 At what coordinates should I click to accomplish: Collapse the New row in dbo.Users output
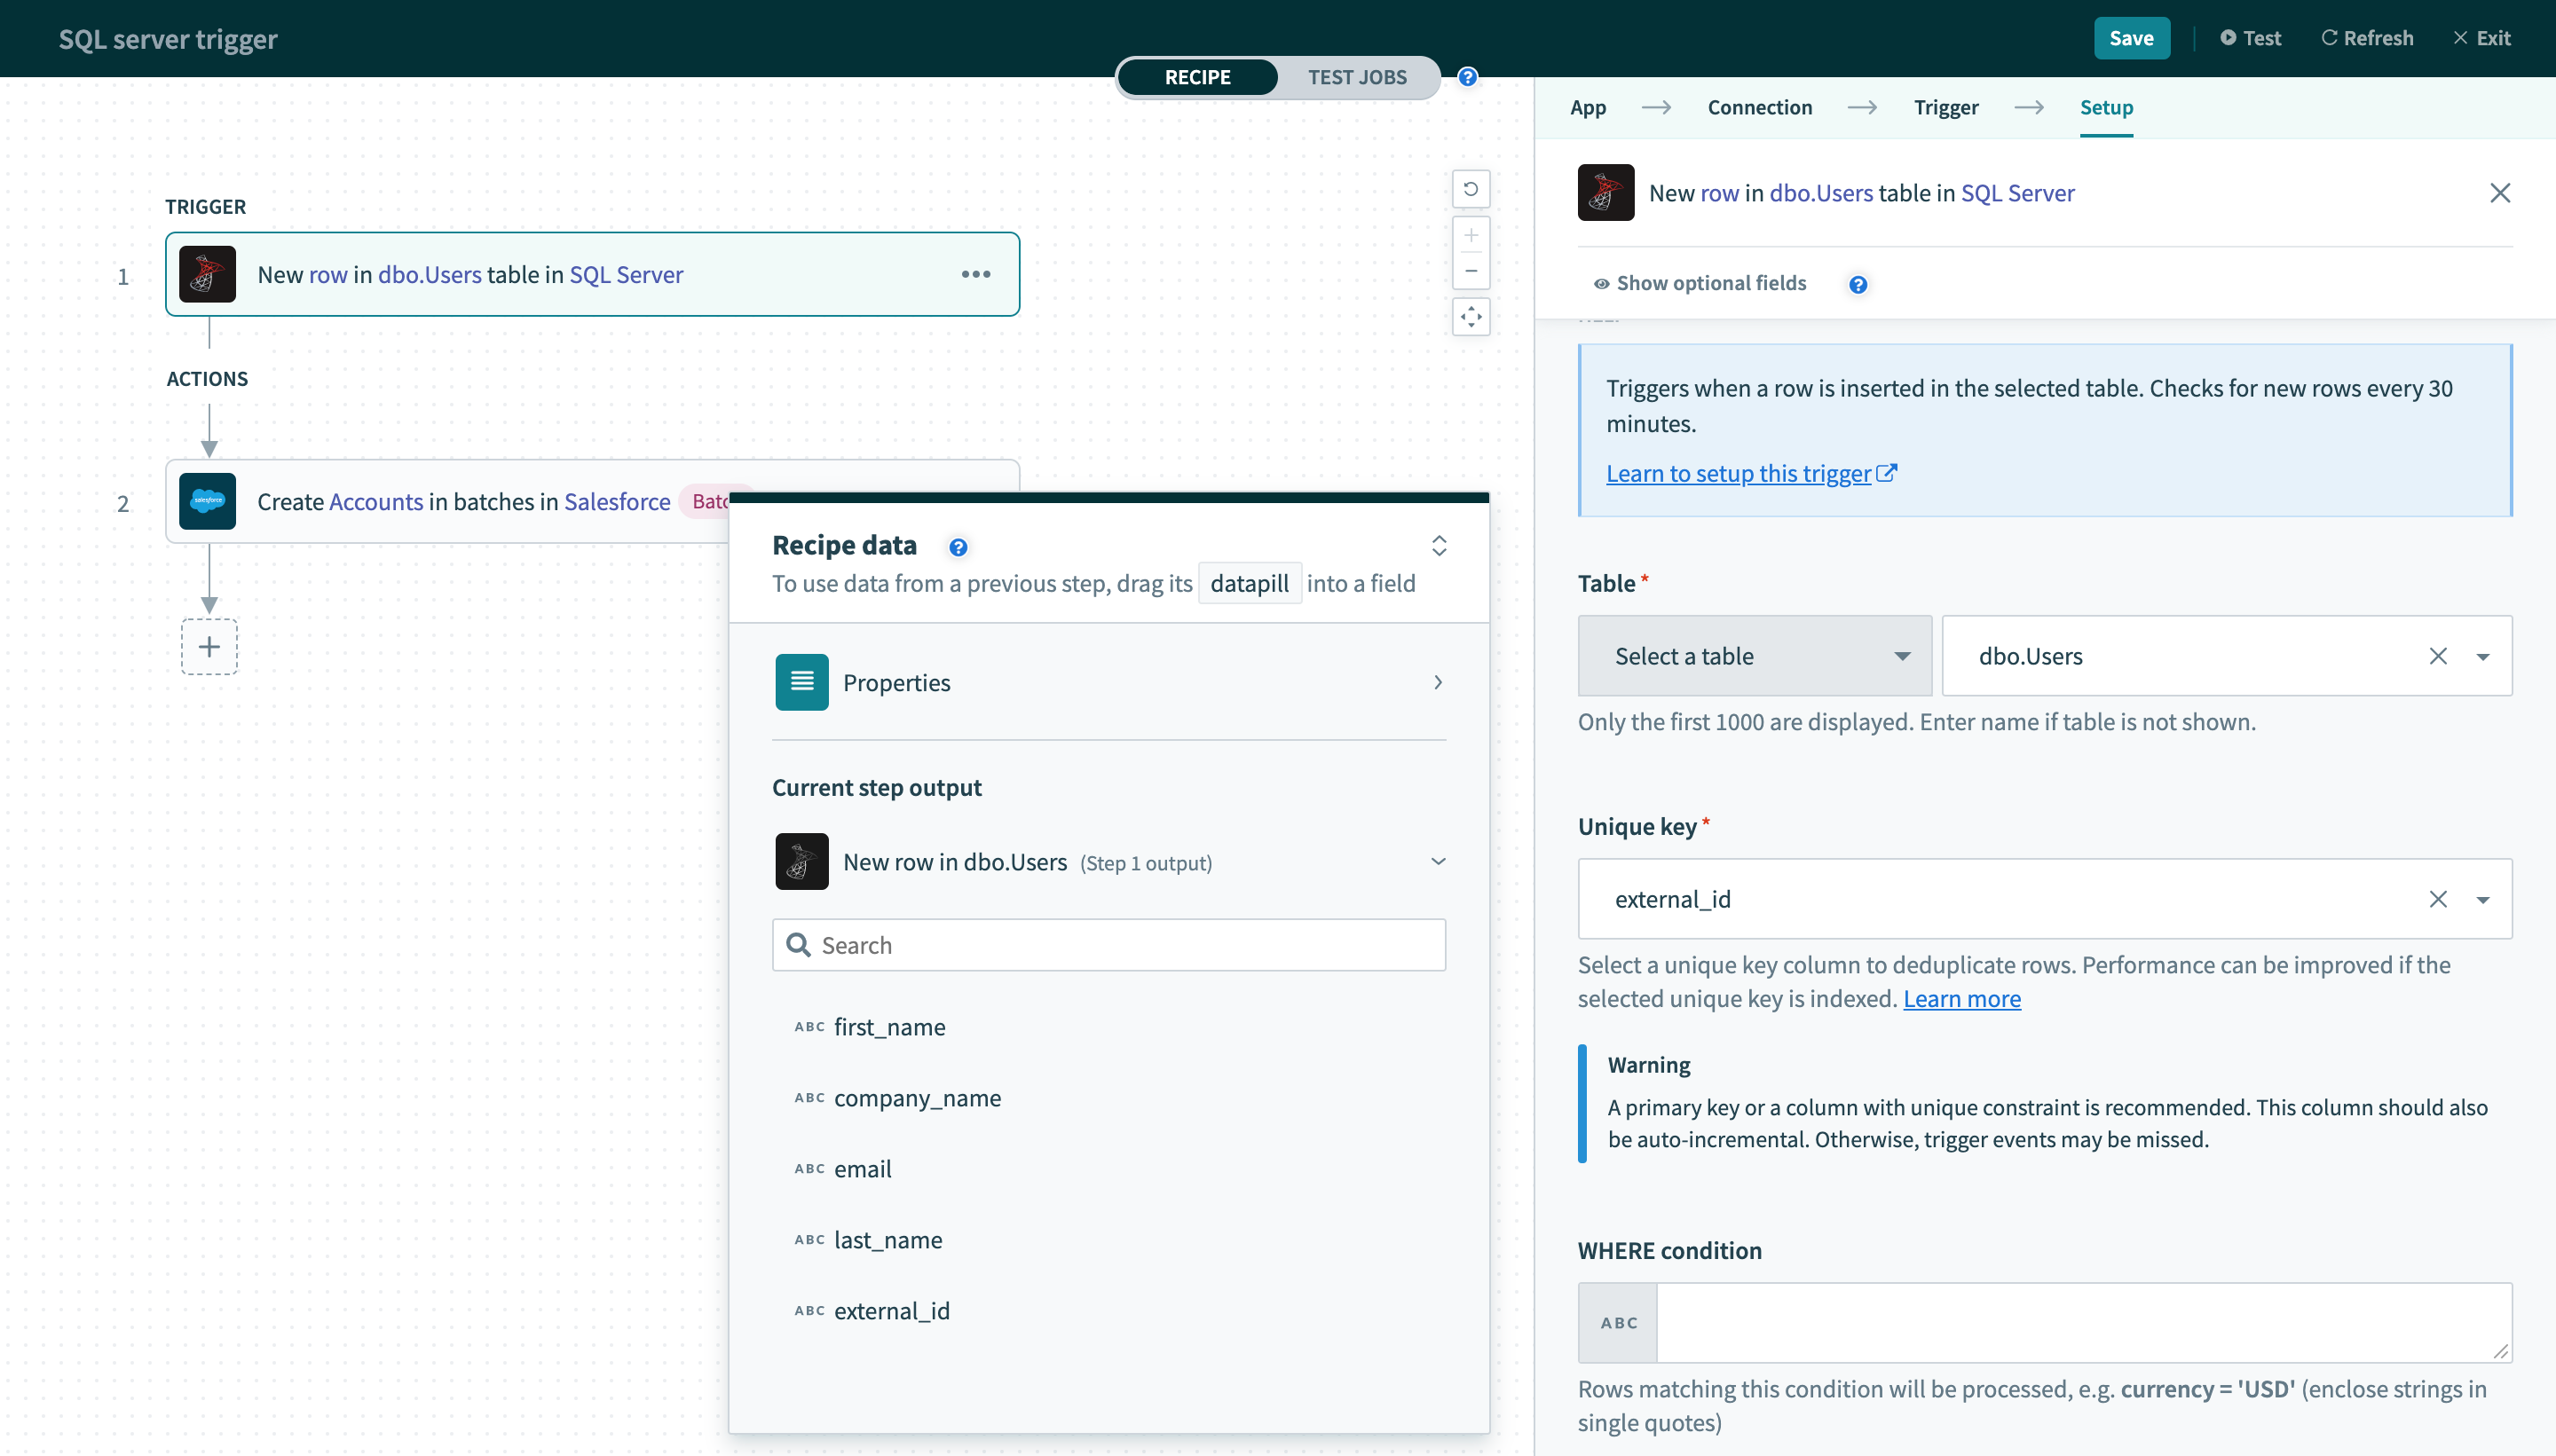click(x=1438, y=861)
